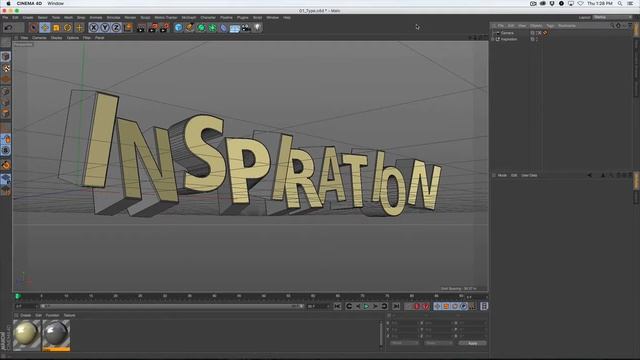Add a Subdivision Surface generator
Screen dimensions: 640x360
[201, 28]
